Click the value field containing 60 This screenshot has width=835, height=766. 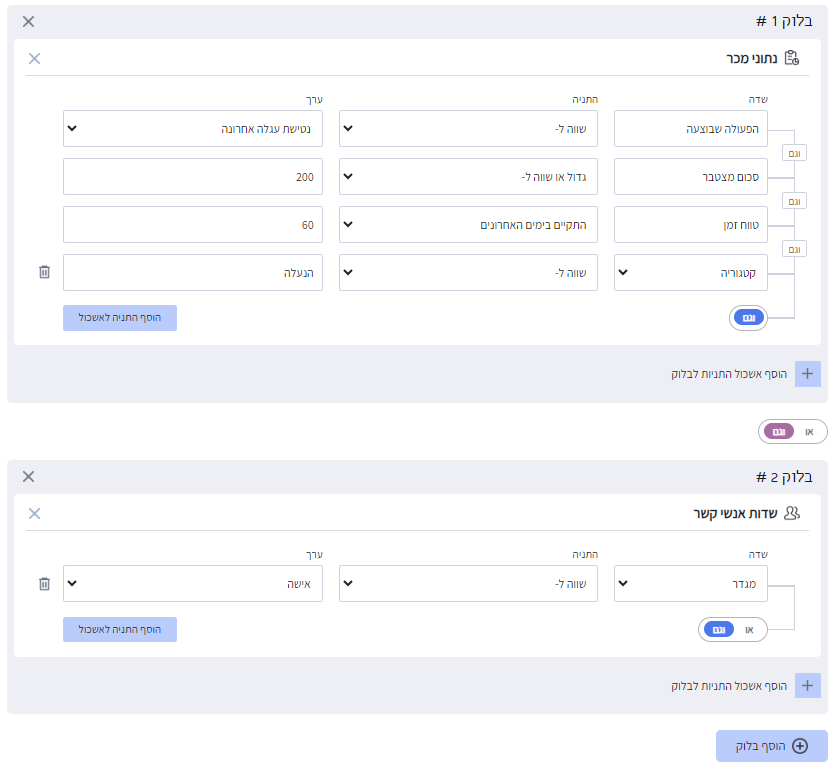(x=193, y=224)
